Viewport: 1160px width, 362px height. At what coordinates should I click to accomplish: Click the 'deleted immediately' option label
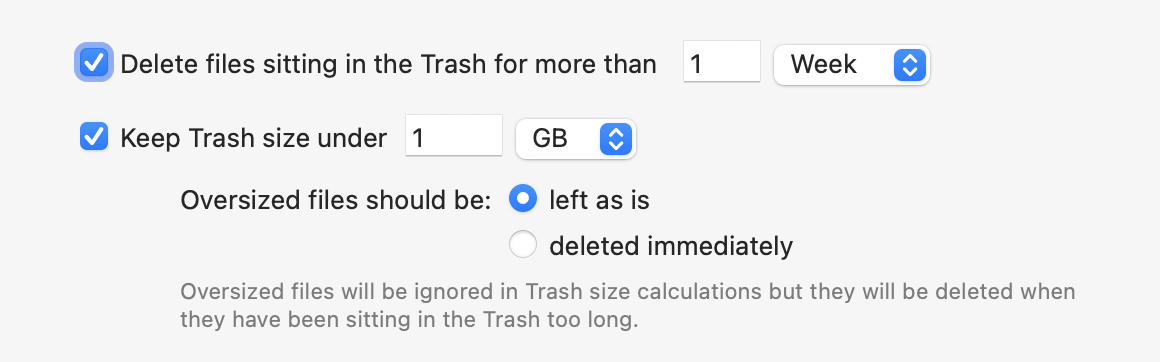pos(671,245)
